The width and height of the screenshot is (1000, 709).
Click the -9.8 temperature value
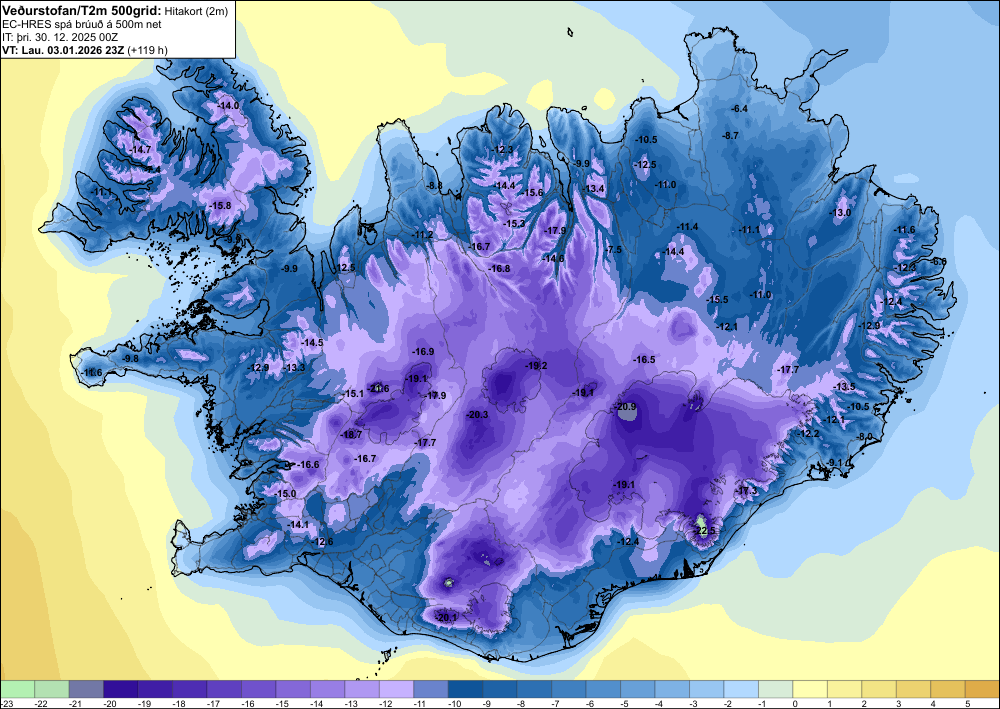click(x=130, y=359)
